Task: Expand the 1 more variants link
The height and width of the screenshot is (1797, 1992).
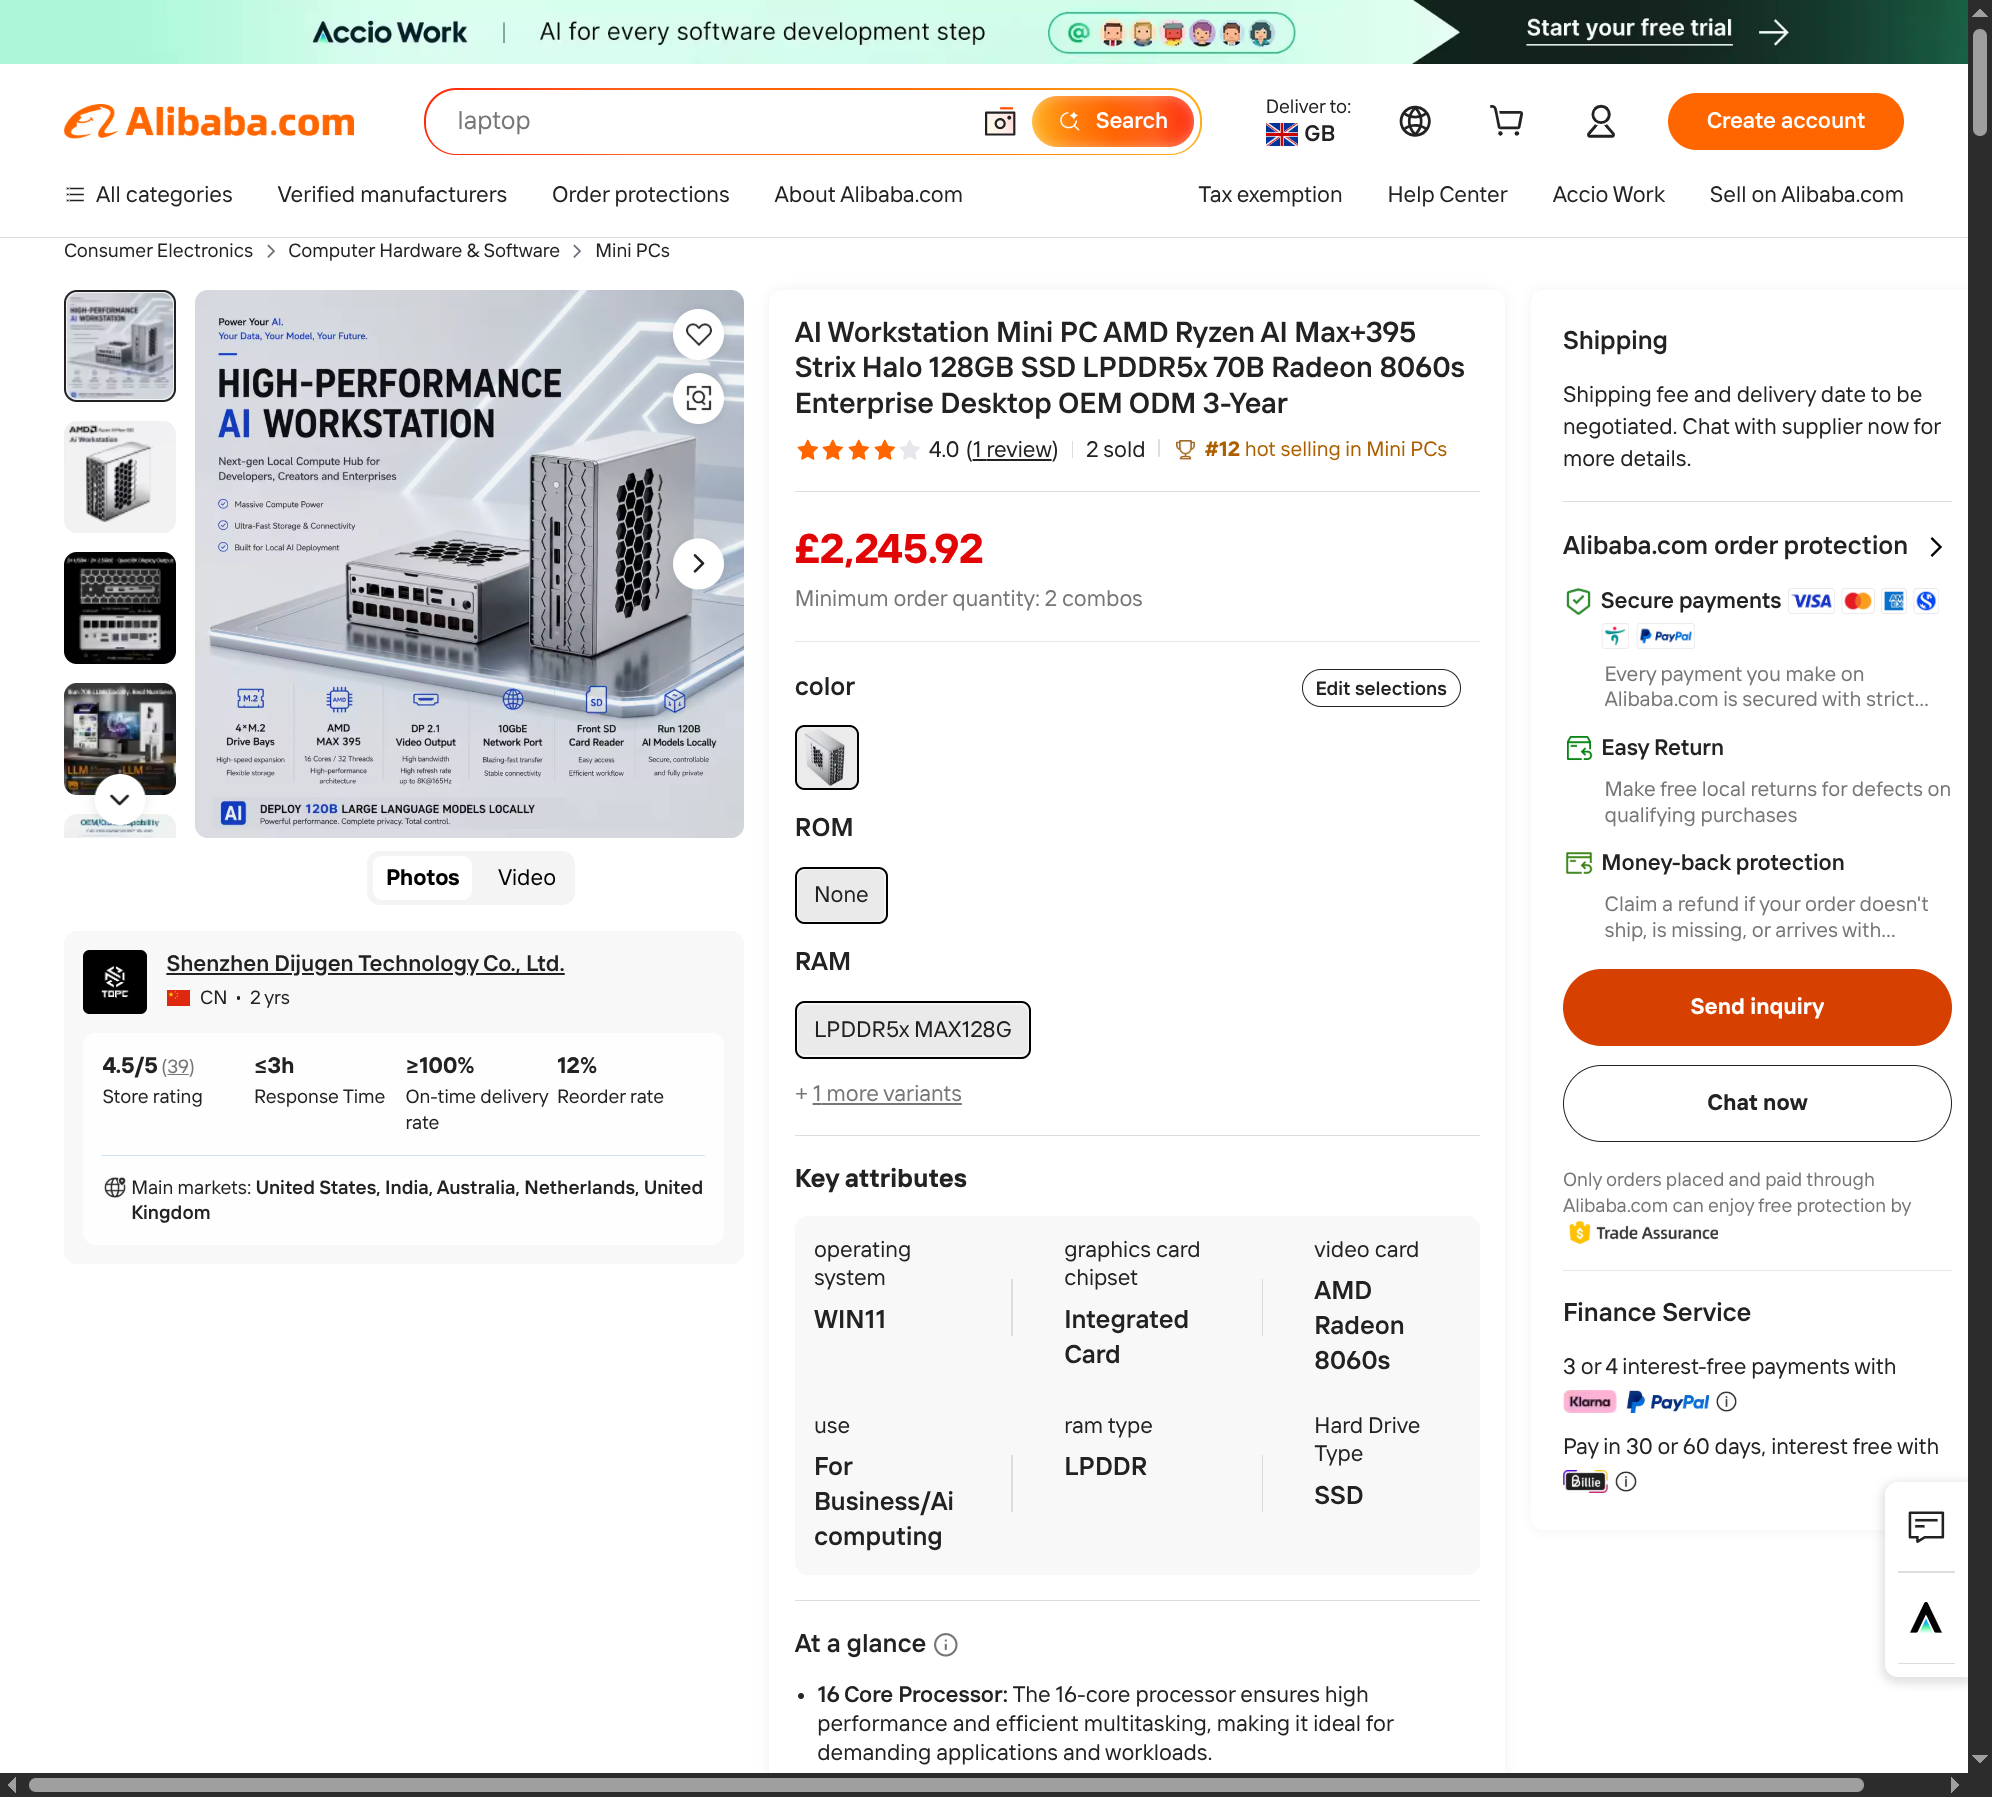Action: pyautogui.click(x=886, y=1094)
